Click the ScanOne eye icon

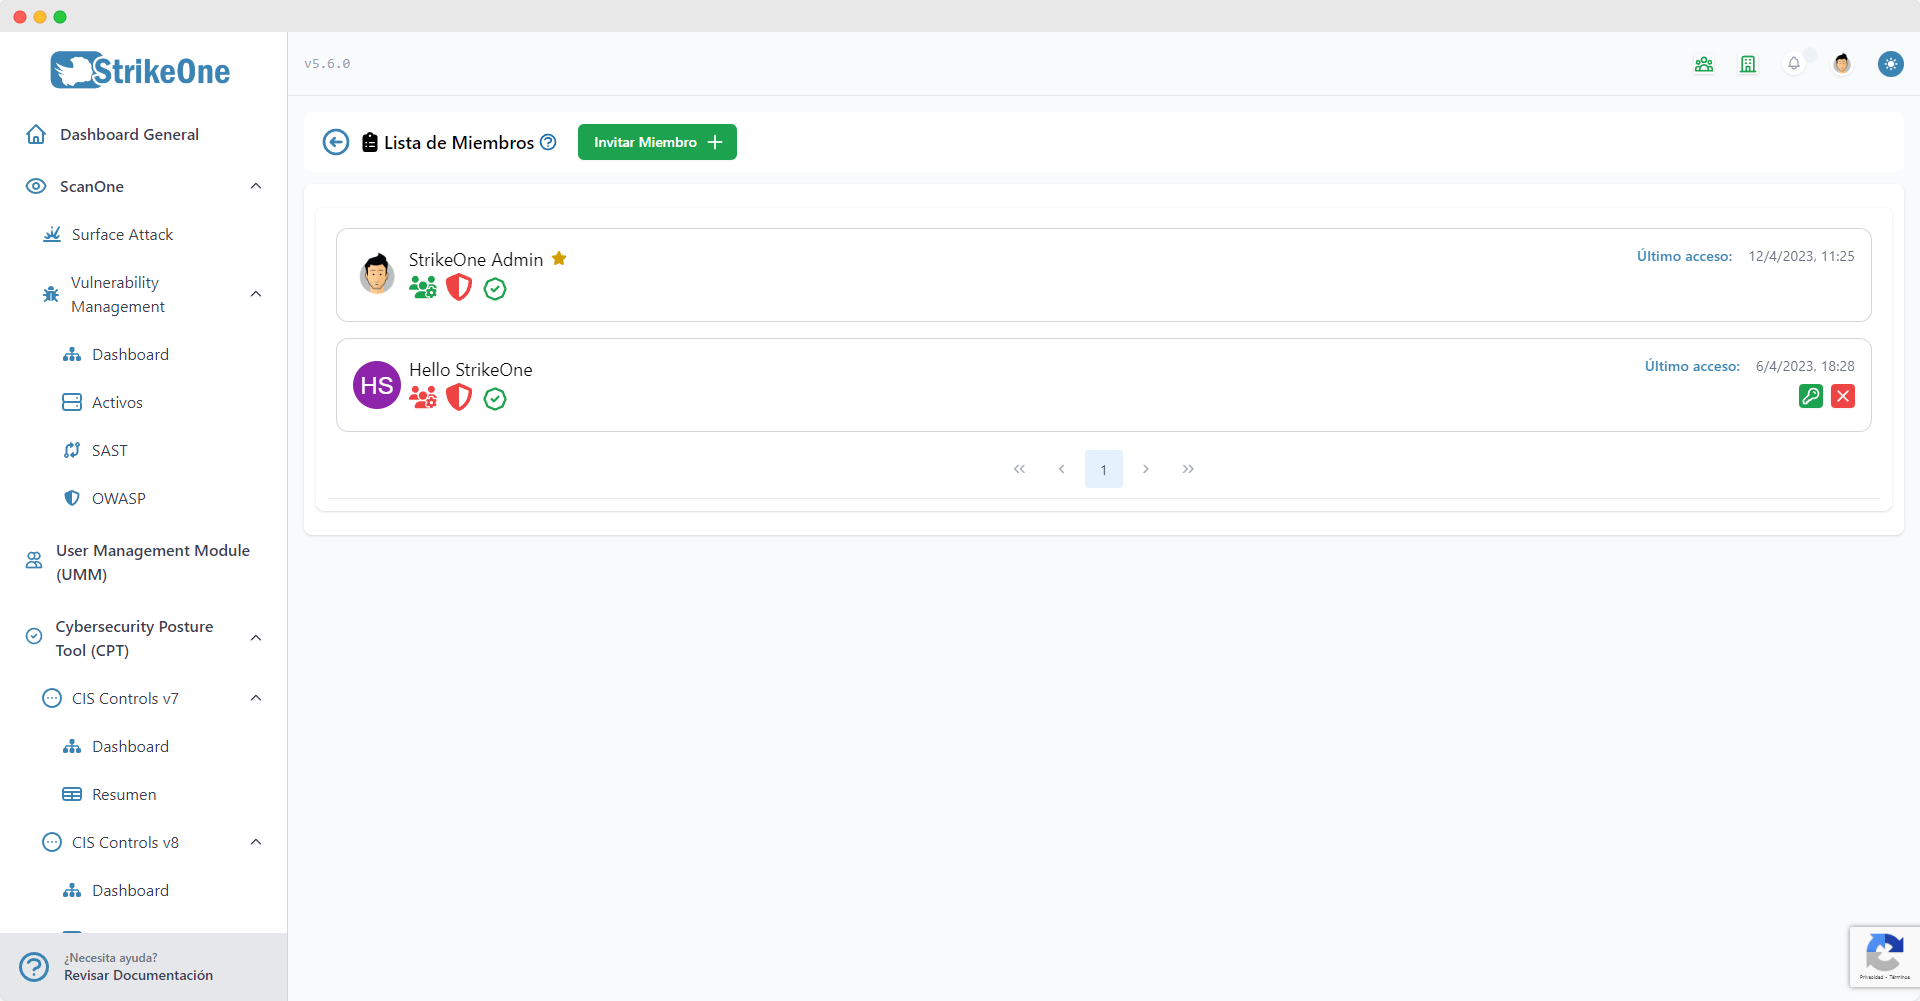coord(36,186)
